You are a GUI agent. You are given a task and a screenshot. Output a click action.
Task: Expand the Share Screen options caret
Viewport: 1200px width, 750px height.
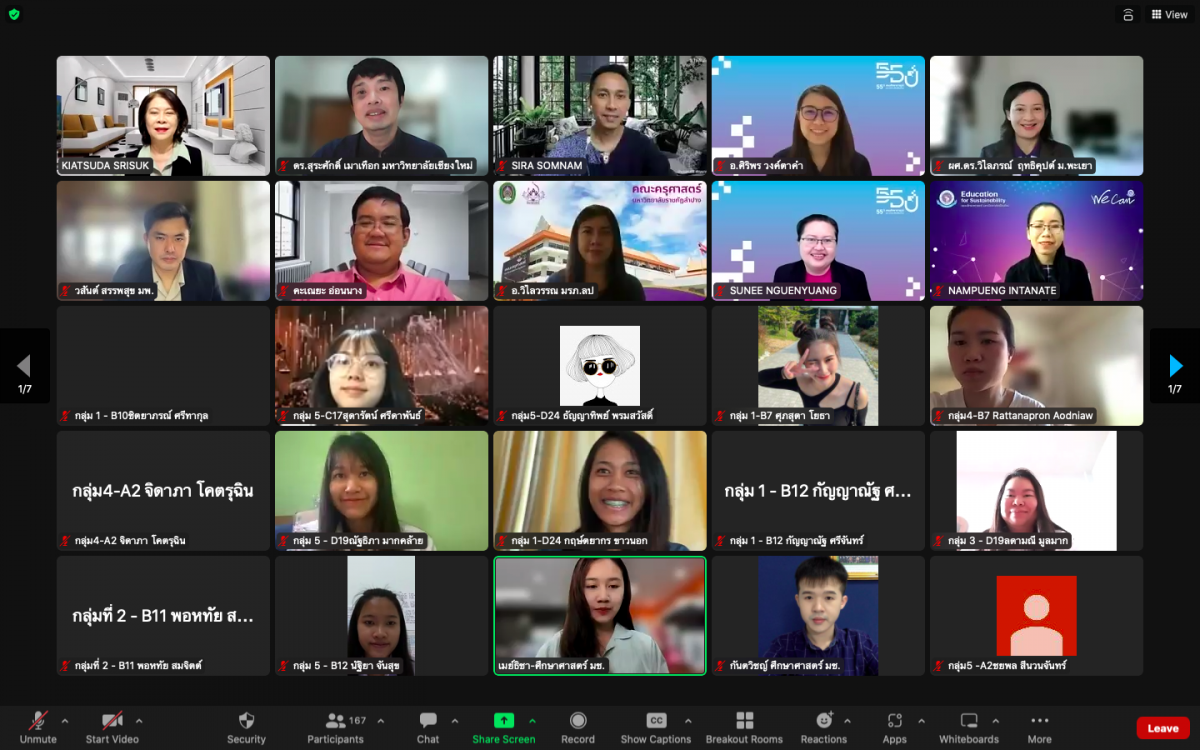coord(532,721)
